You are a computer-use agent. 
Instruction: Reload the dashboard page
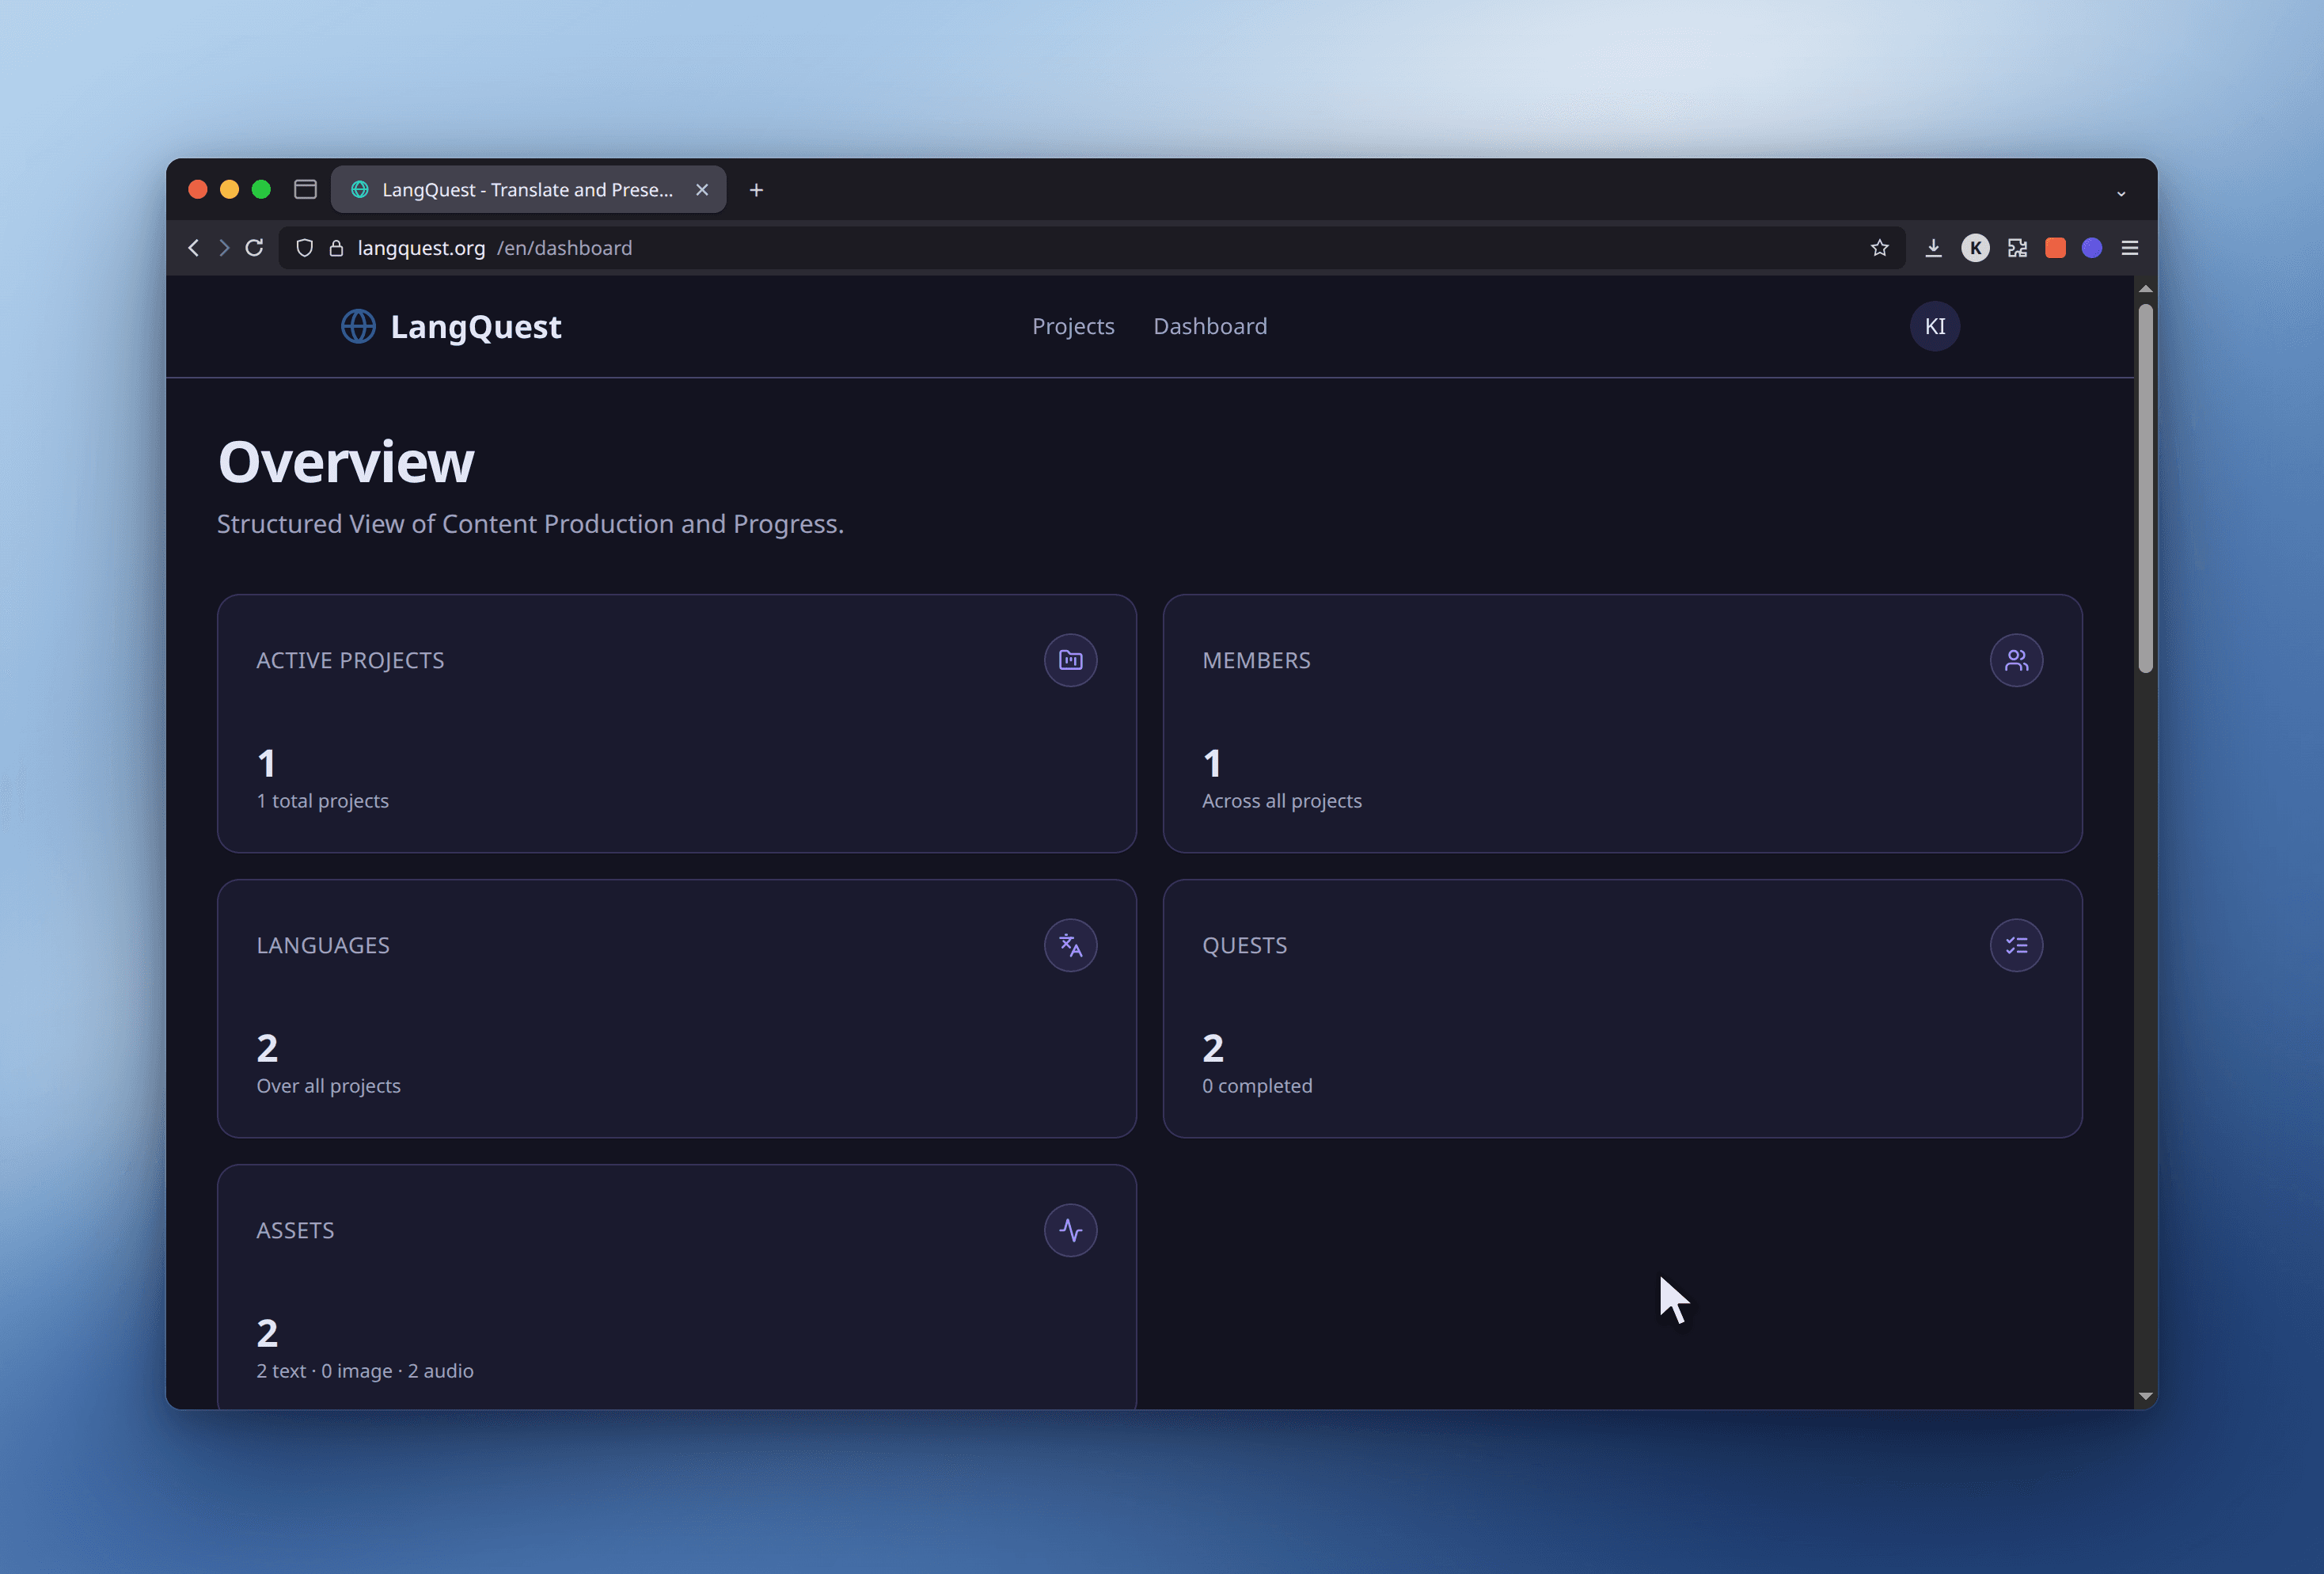(255, 248)
